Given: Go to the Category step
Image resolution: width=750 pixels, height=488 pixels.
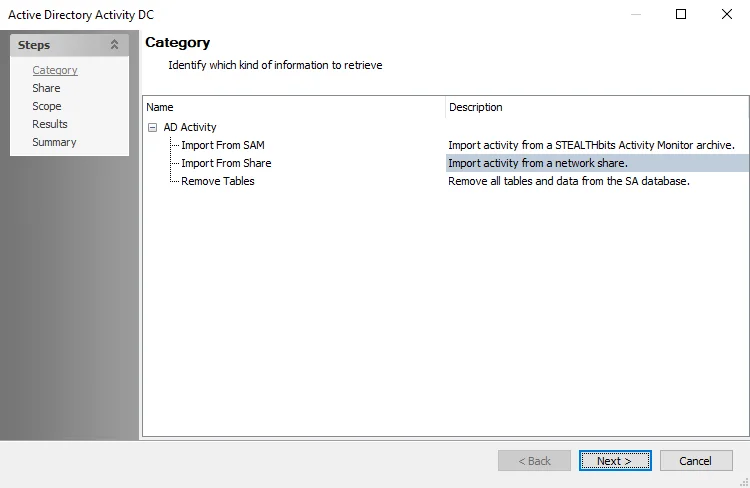Looking at the screenshot, I should point(55,70).
